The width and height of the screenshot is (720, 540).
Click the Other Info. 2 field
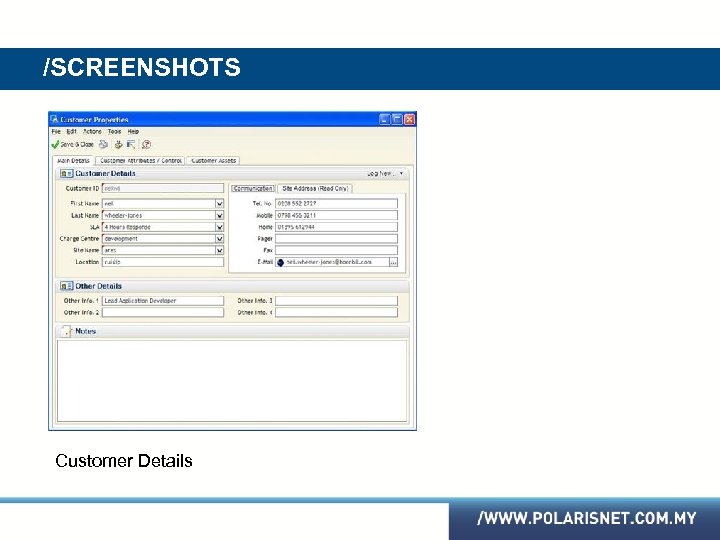point(163,312)
